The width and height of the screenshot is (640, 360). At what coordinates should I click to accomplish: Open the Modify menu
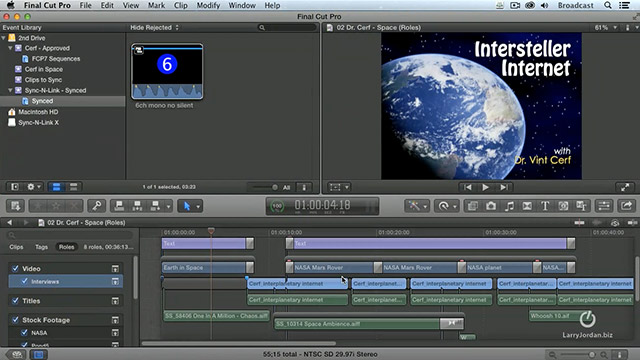coord(208,5)
